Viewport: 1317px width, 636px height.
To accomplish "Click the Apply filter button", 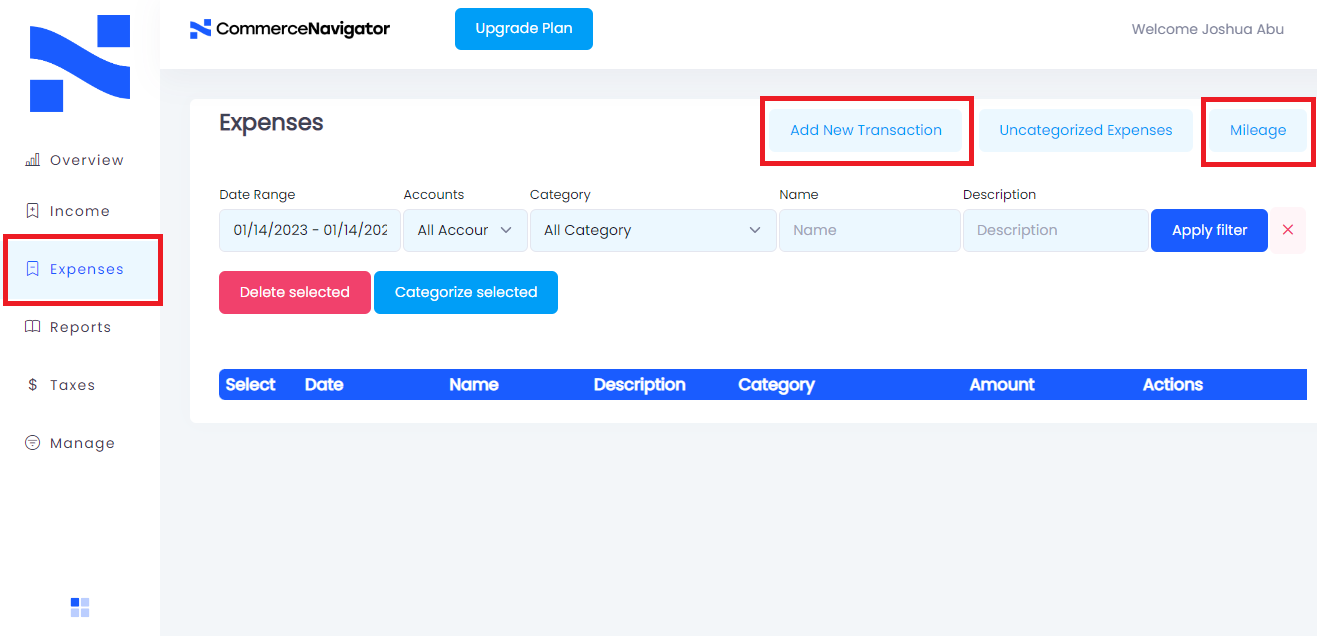I will [1209, 230].
